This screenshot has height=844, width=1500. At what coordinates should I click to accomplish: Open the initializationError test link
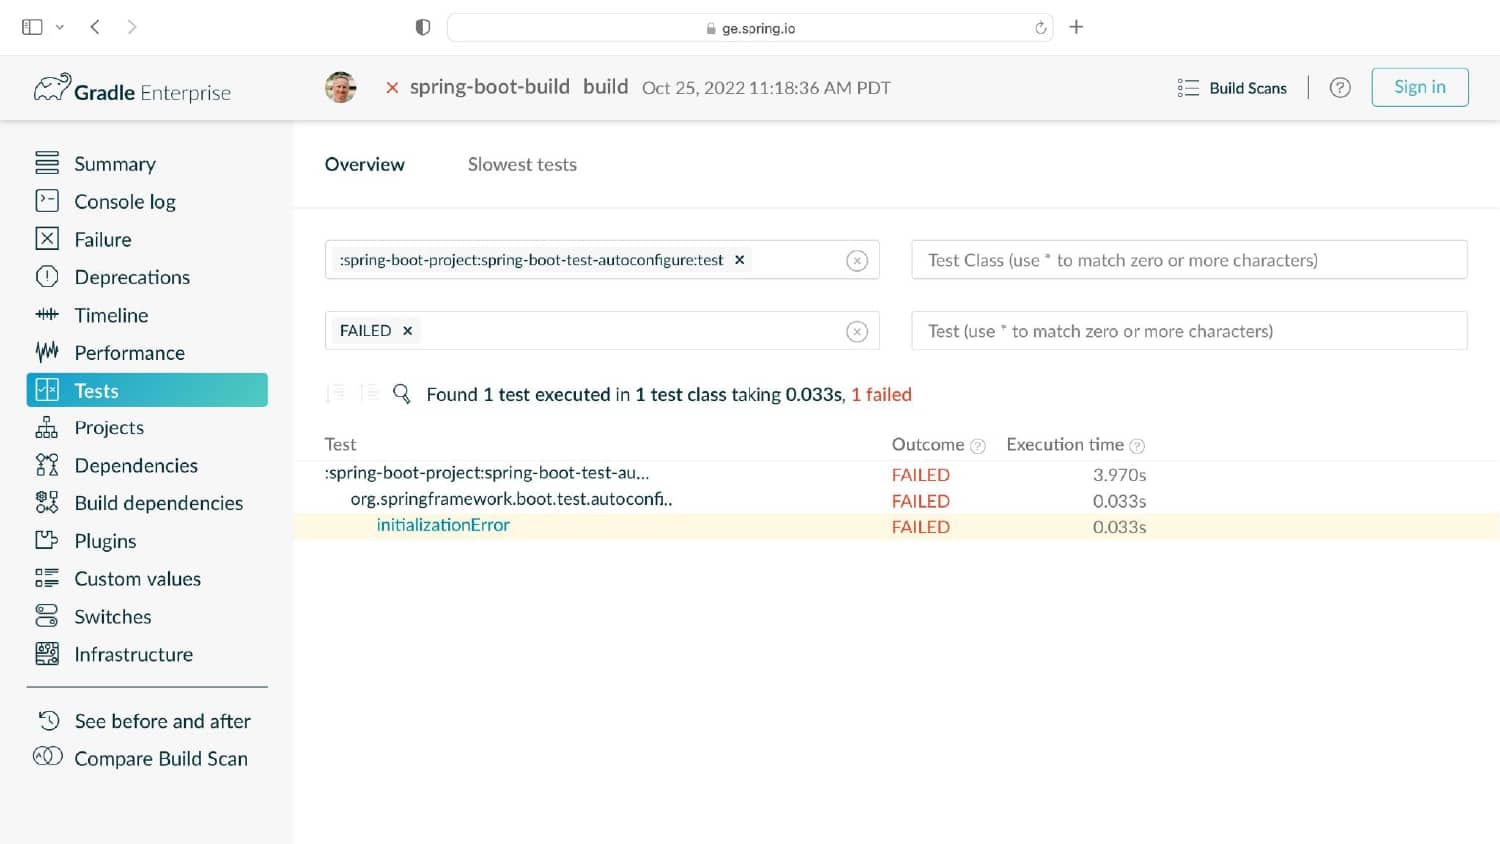click(443, 525)
